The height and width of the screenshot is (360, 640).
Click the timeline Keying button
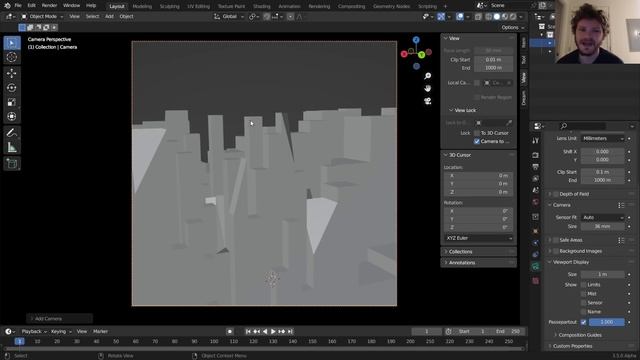click(61, 331)
